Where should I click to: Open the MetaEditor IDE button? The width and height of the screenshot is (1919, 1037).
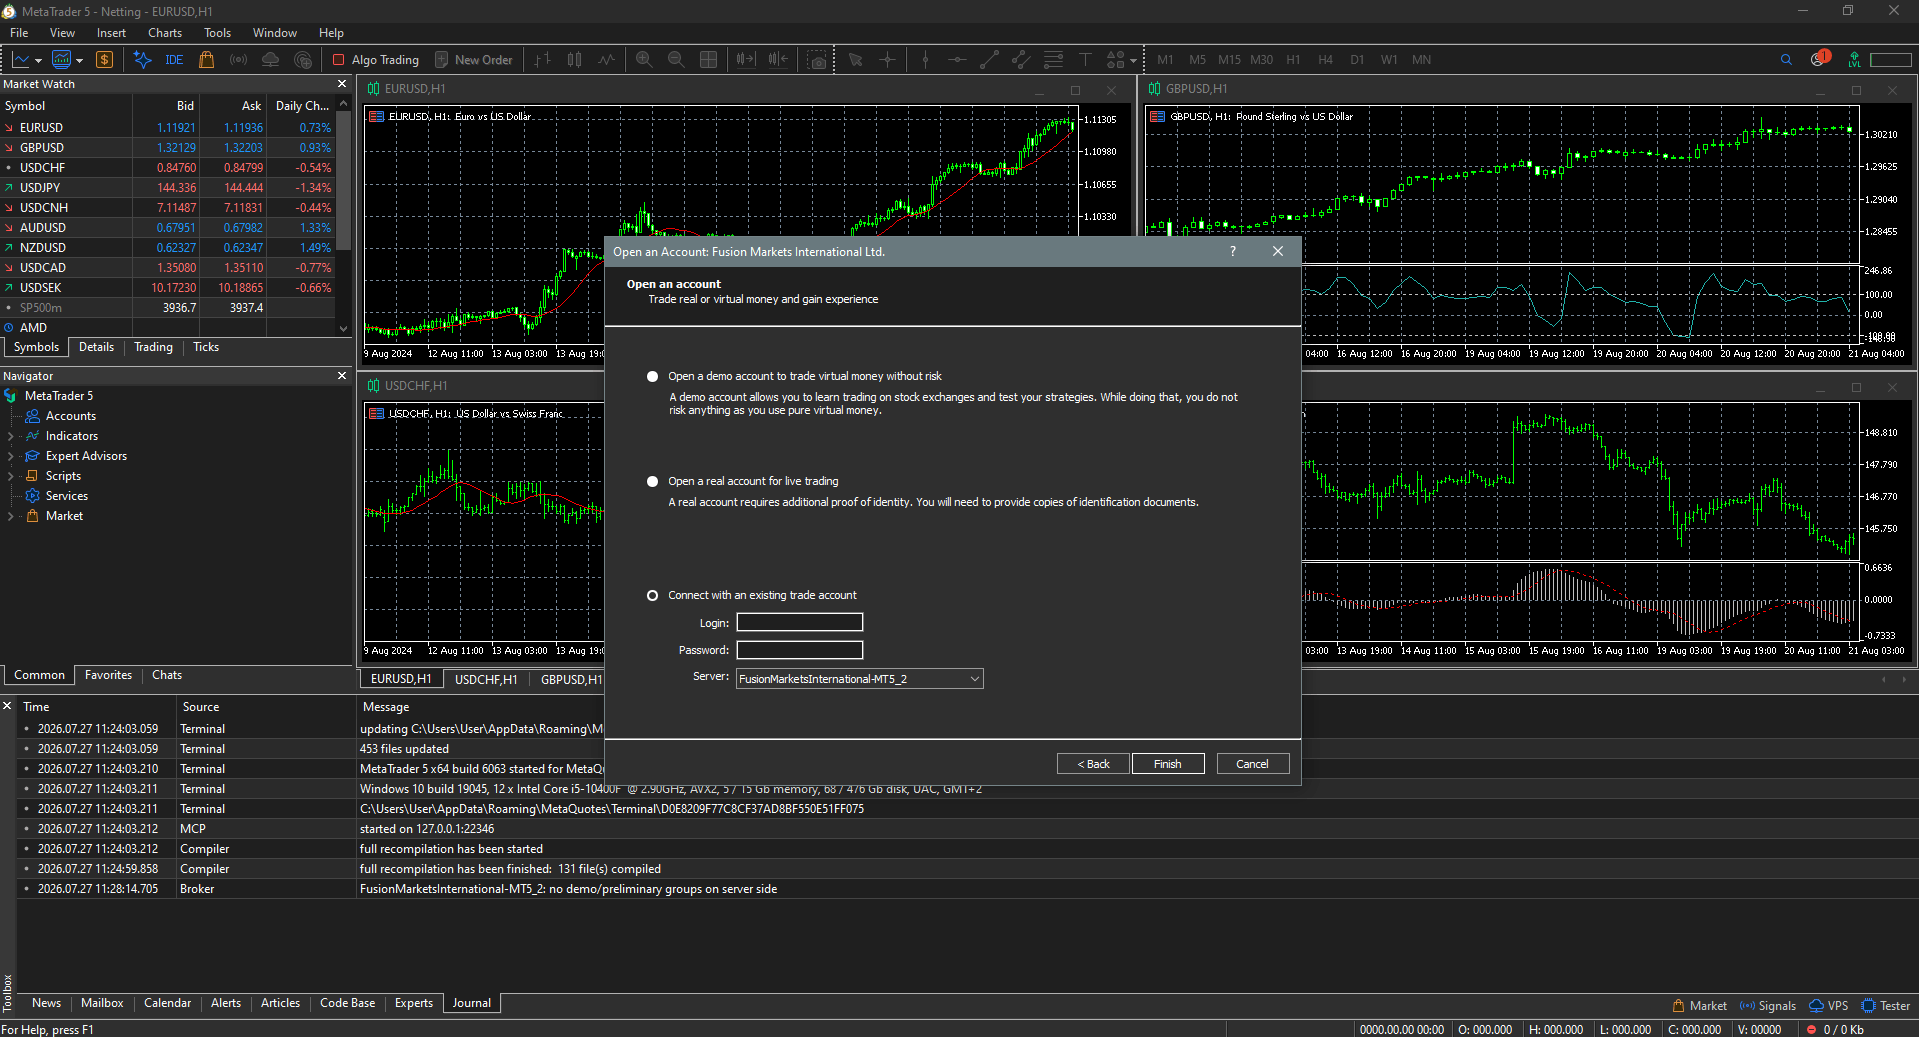(x=174, y=60)
